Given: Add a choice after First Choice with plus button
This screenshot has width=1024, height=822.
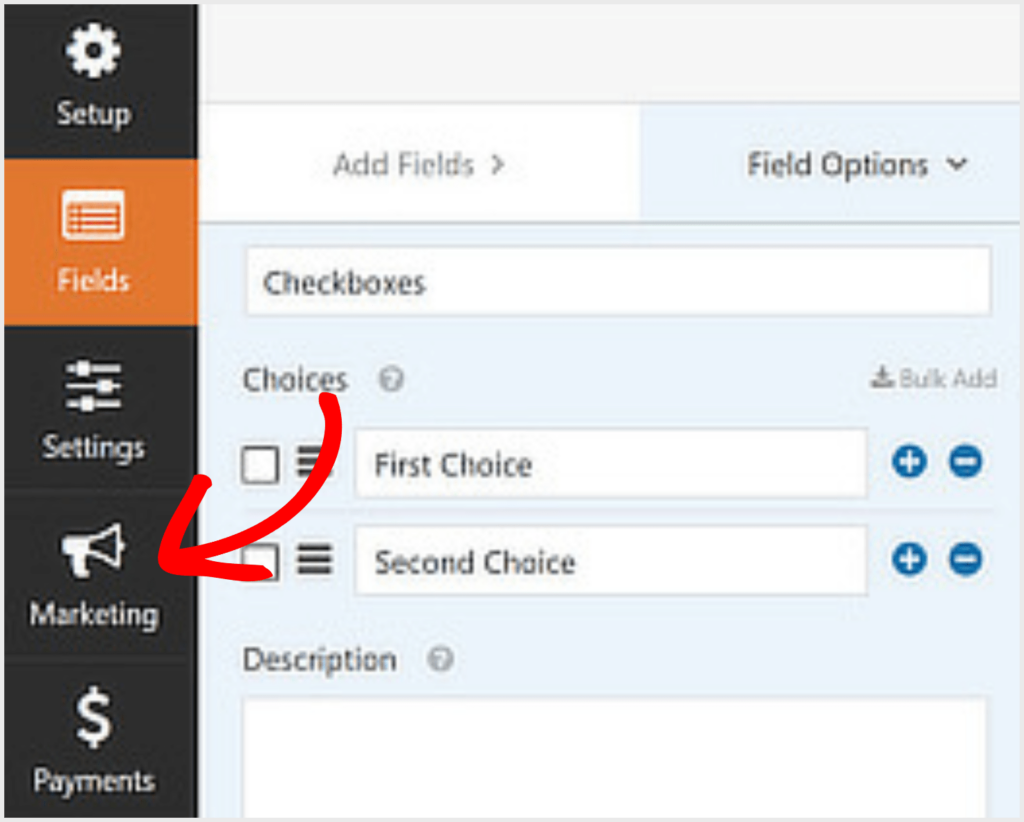Looking at the screenshot, I should (909, 462).
